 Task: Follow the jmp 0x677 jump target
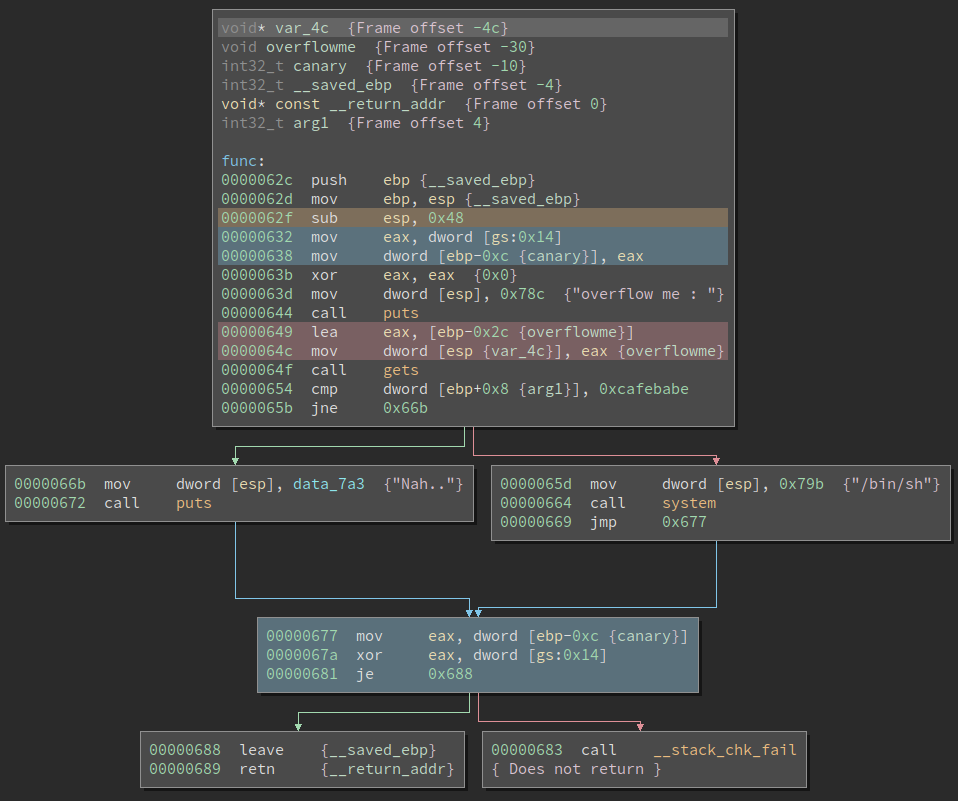click(x=683, y=522)
